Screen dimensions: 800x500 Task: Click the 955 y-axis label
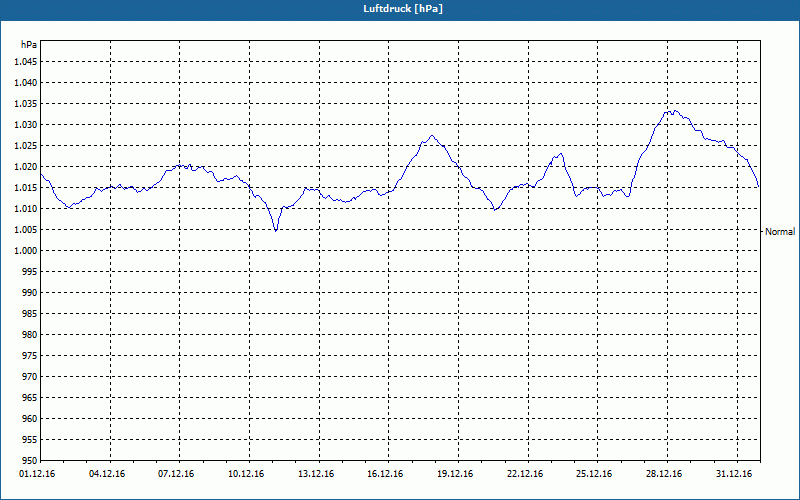30,440
